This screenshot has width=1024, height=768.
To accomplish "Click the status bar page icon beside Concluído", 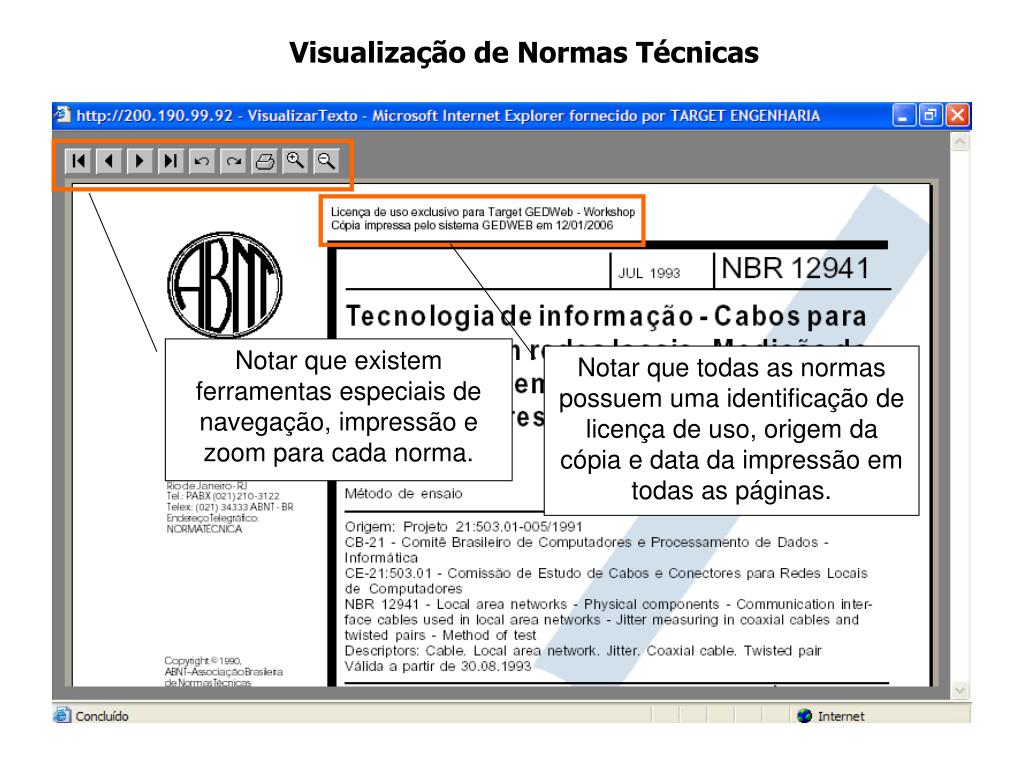I will point(63,715).
